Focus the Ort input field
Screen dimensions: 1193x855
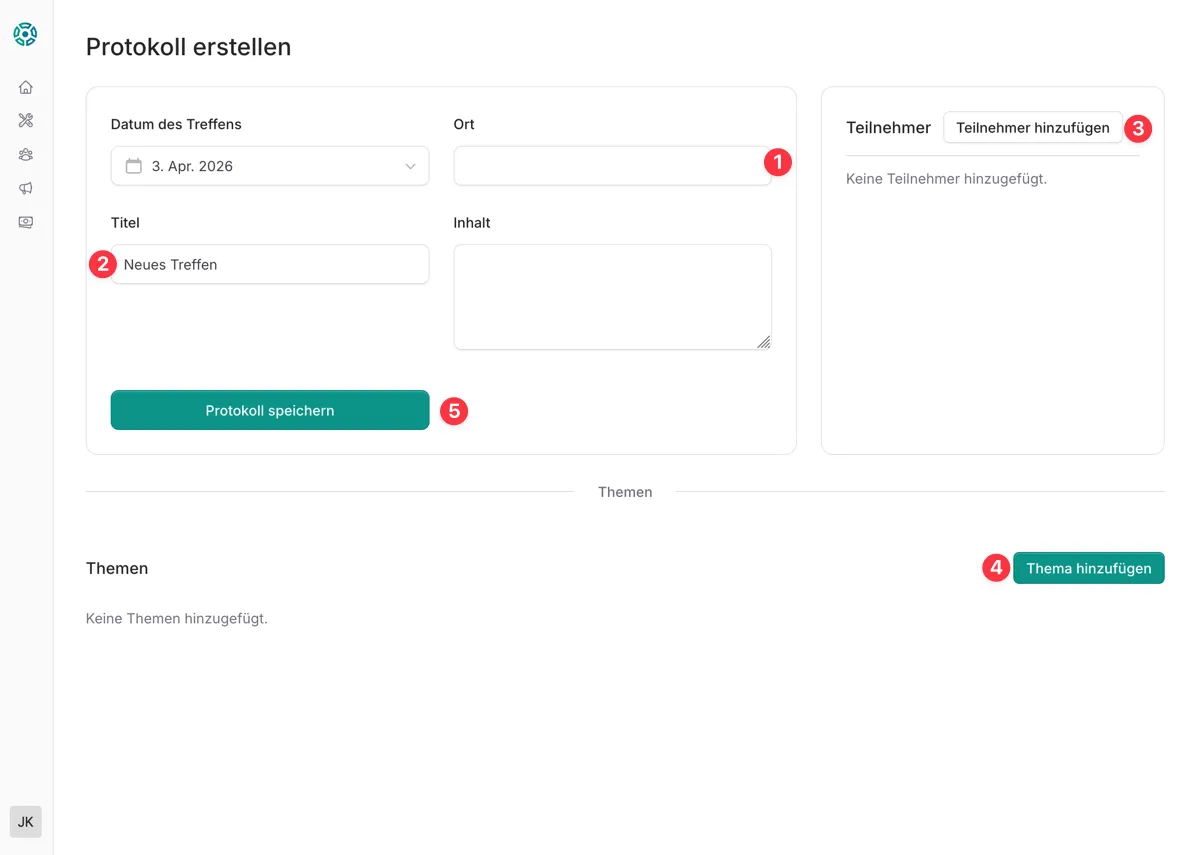coord(605,166)
